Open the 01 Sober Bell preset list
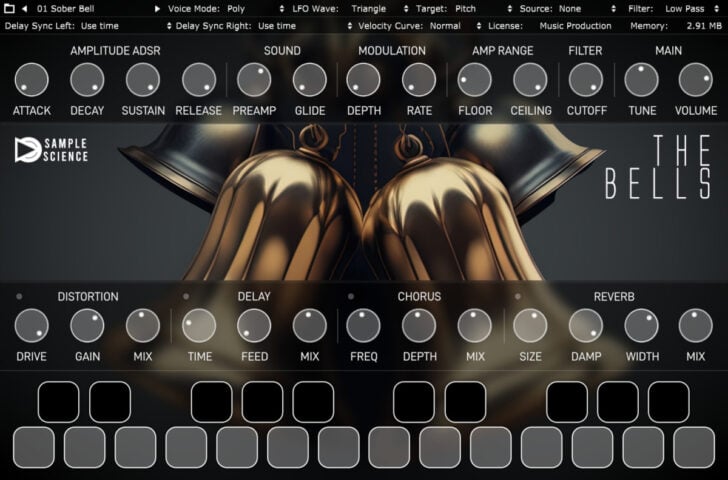The image size is (728, 480). [65, 8]
